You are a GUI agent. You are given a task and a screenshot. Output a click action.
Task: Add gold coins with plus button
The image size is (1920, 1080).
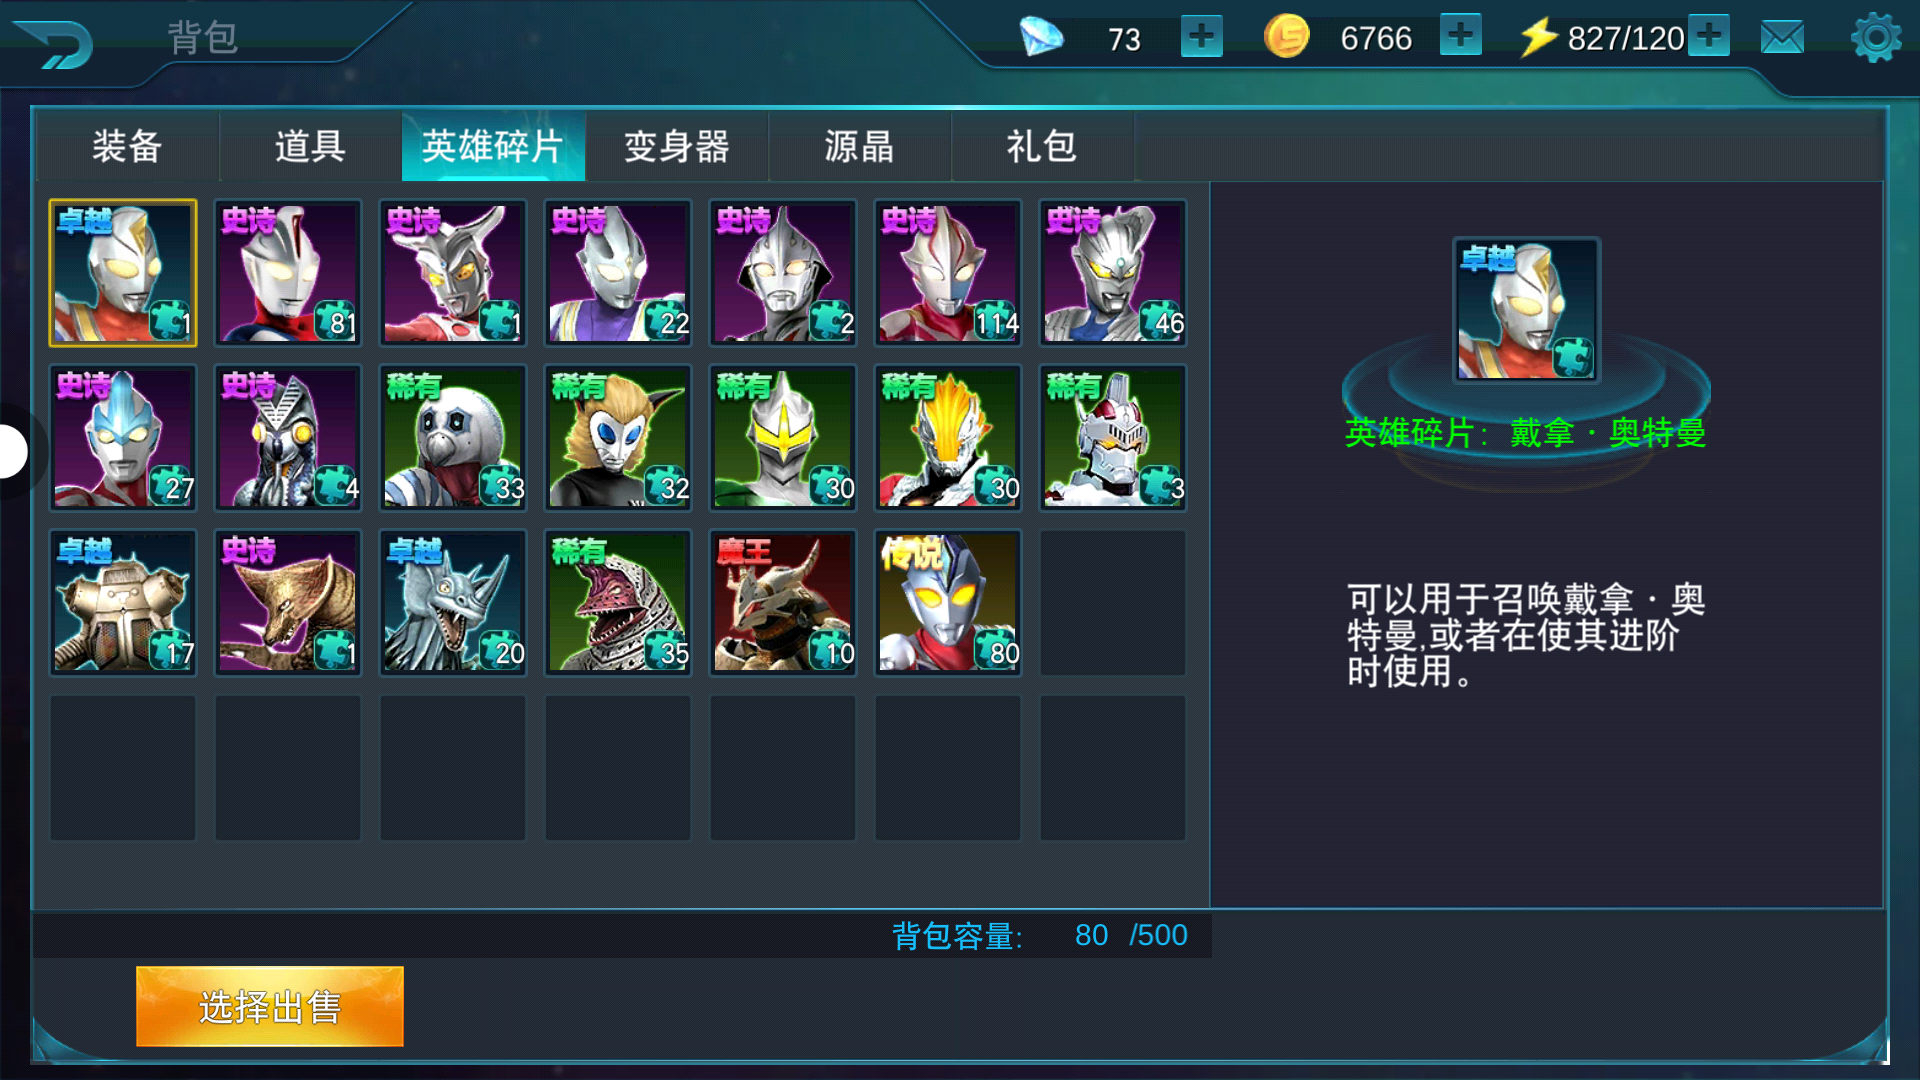[x=1461, y=36]
